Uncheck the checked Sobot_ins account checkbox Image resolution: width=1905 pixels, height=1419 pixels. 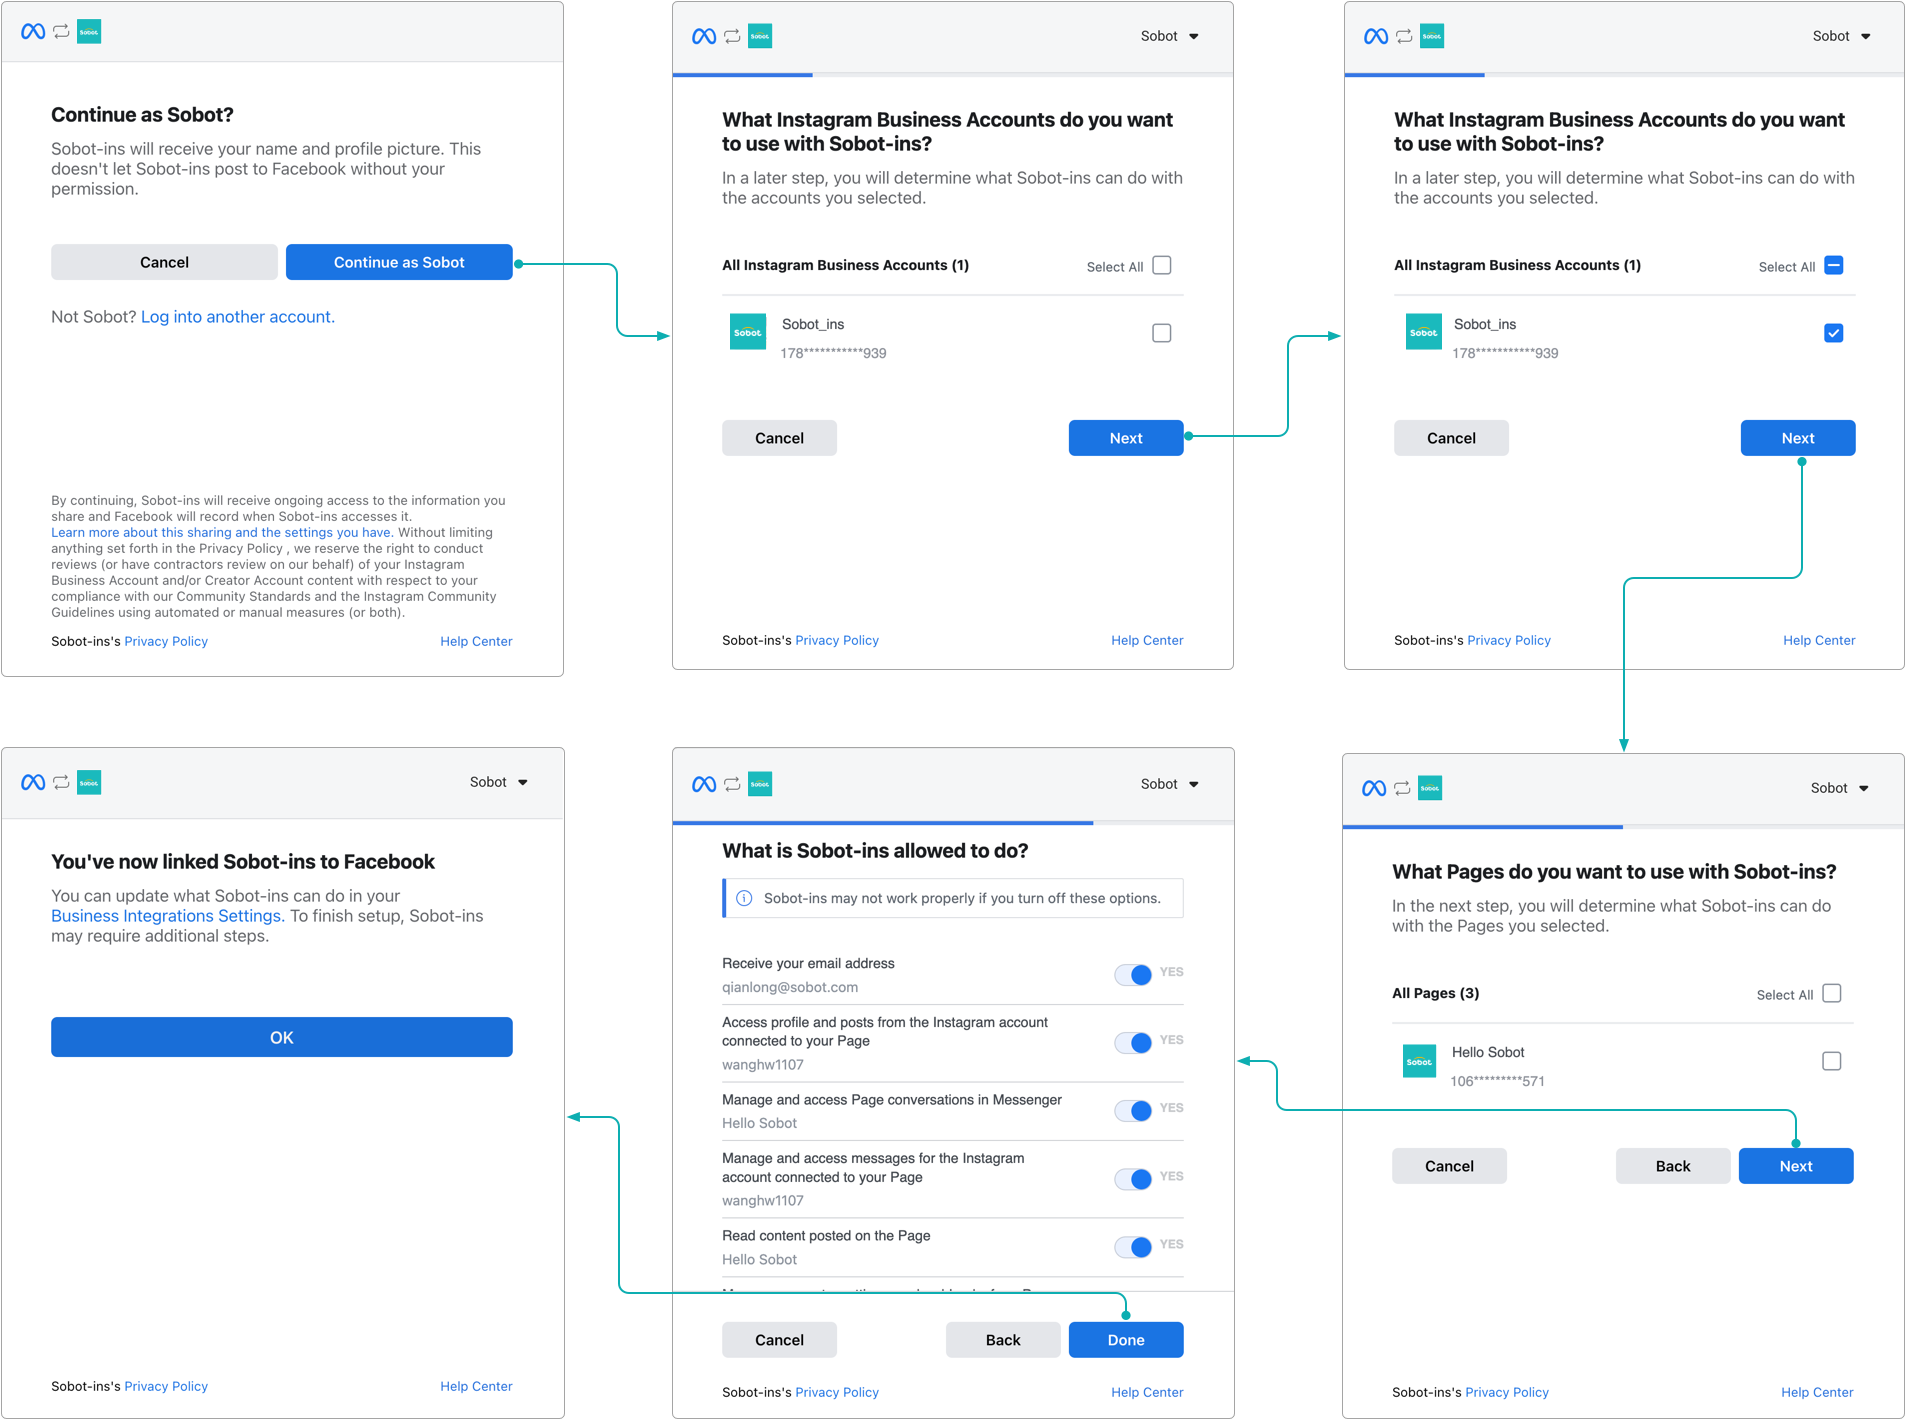point(1834,333)
